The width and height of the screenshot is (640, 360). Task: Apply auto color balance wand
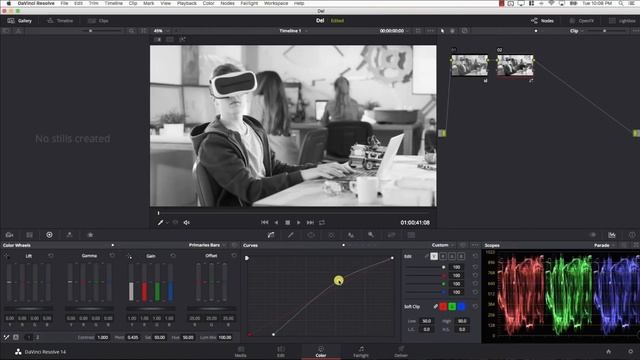[x=7, y=337]
